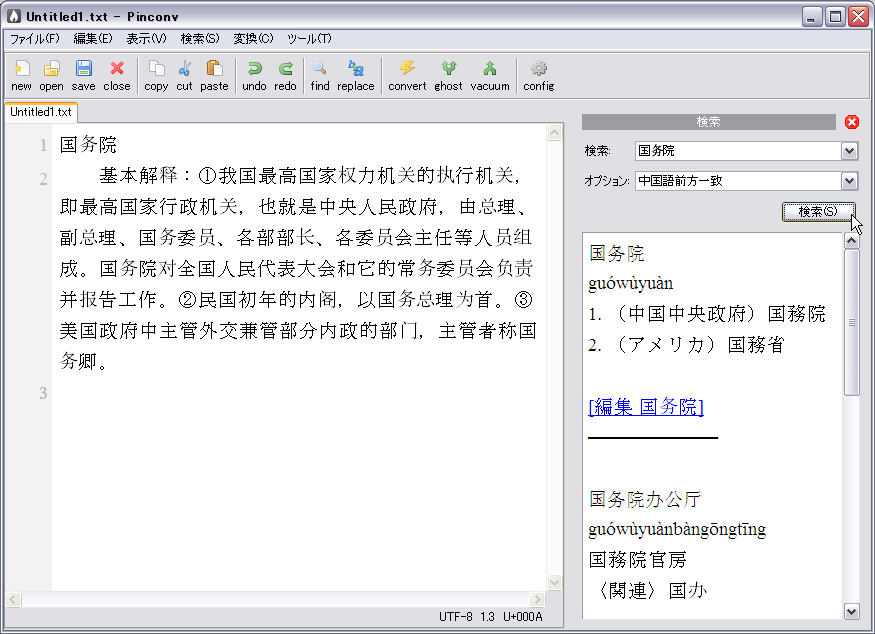
Task: Activate the ghost tool
Action: [x=449, y=75]
